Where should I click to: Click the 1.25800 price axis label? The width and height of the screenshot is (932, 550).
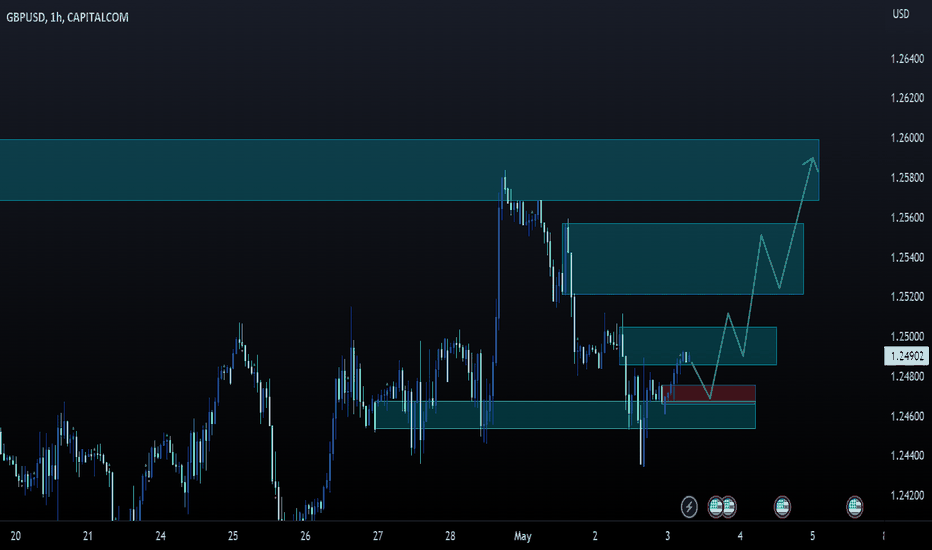coord(907,178)
